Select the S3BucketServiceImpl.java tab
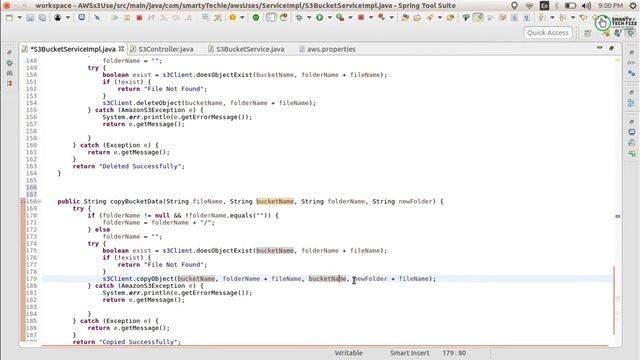 click(x=73, y=49)
